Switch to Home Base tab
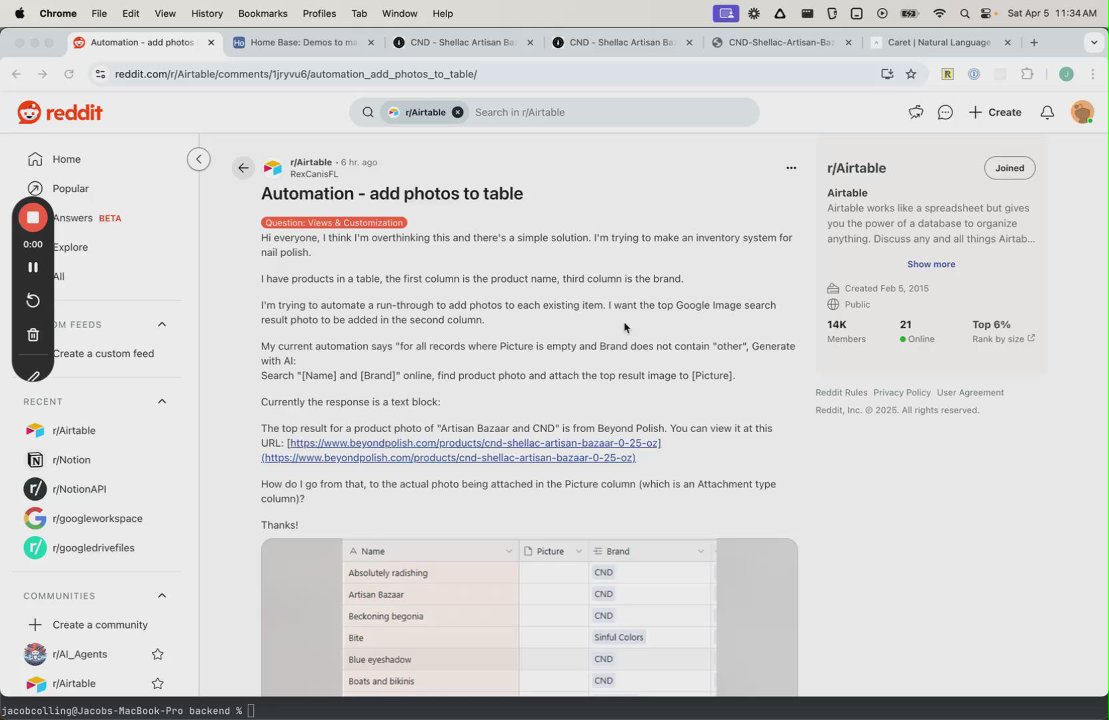 304,42
